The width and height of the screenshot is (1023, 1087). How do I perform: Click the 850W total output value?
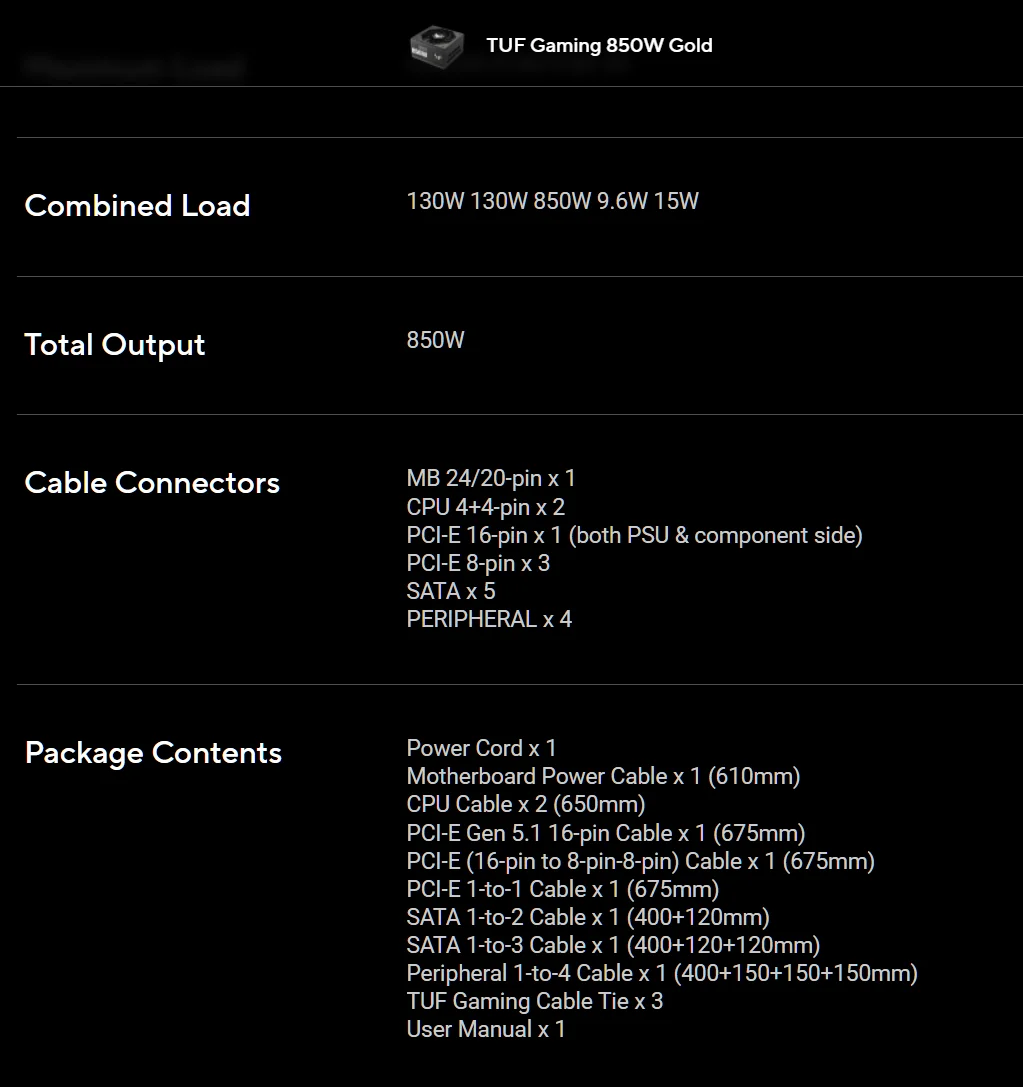[x=435, y=340]
